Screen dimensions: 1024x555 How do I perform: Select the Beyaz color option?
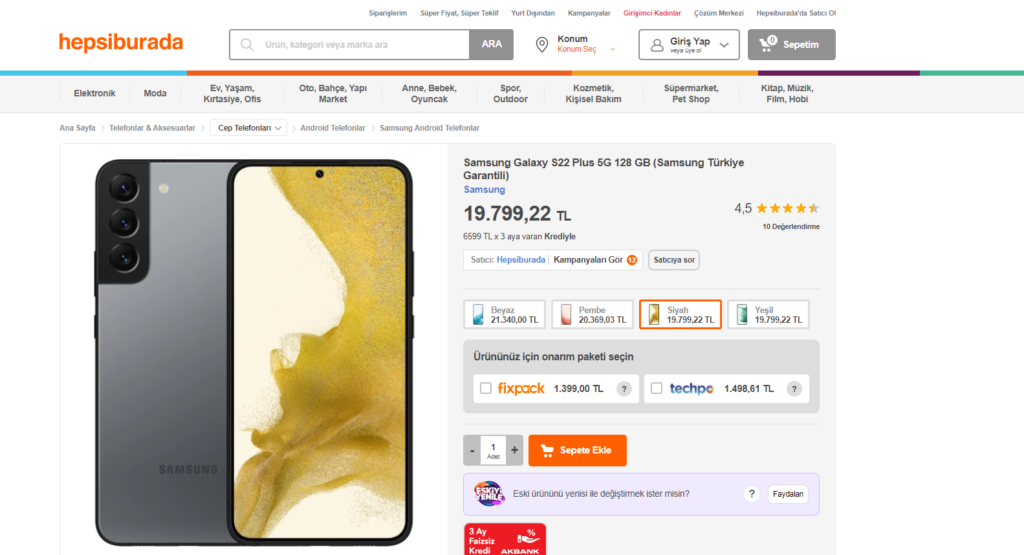coord(505,315)
